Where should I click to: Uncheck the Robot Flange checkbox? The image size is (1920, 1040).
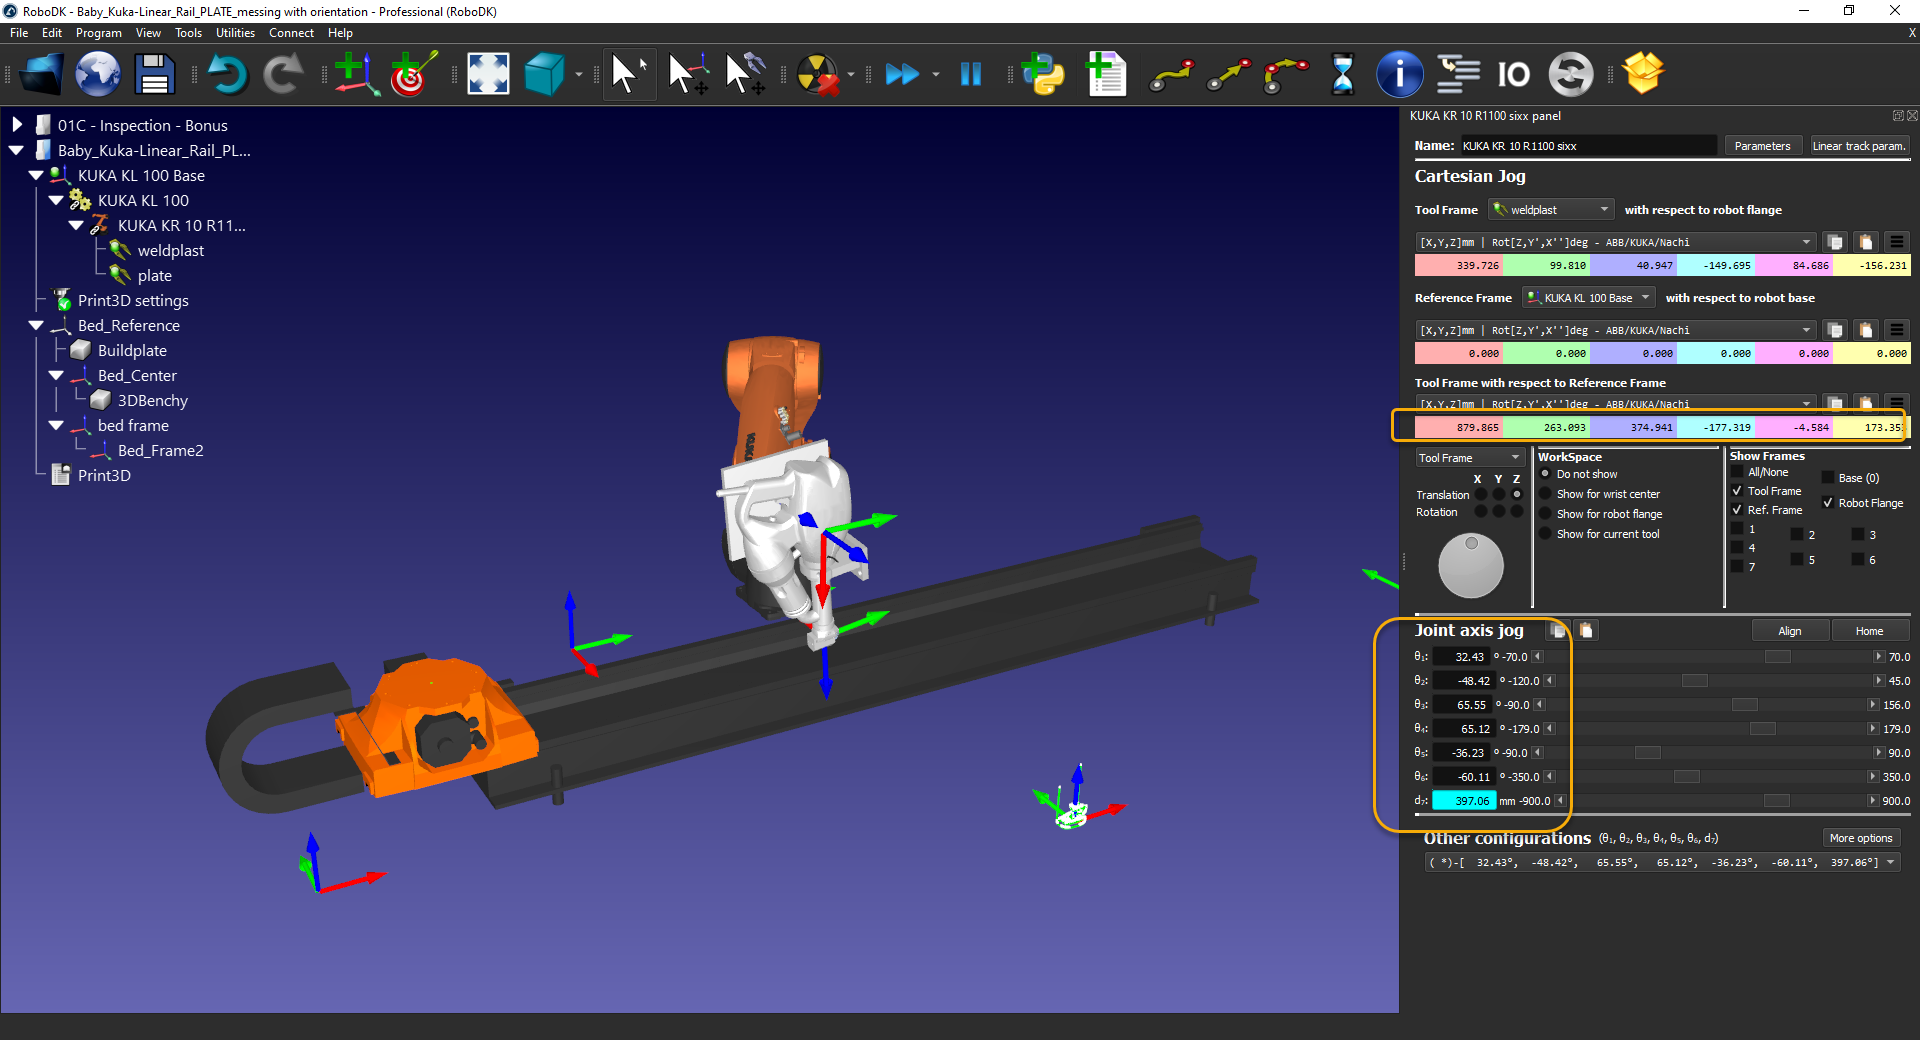click(1828, 503)
